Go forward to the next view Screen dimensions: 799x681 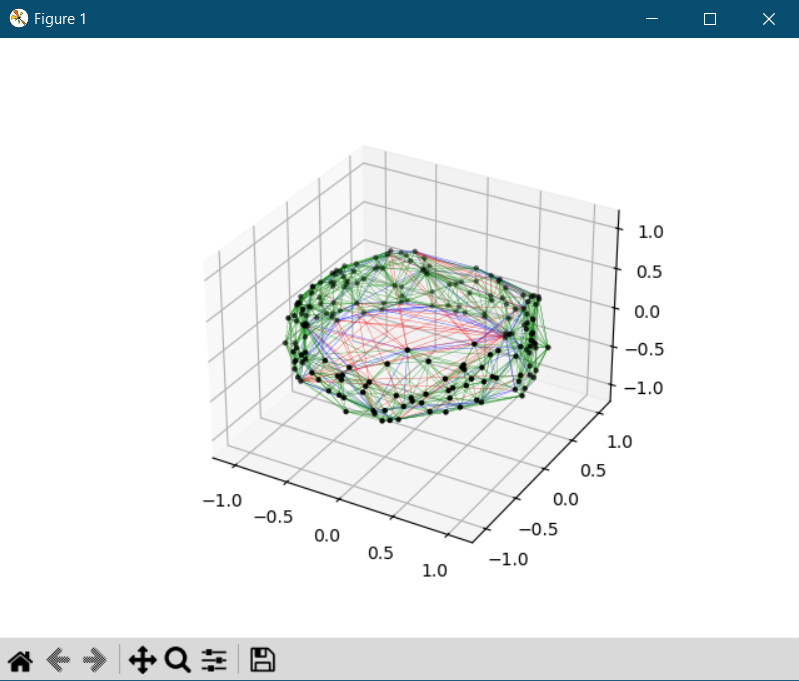pos(95,661)
